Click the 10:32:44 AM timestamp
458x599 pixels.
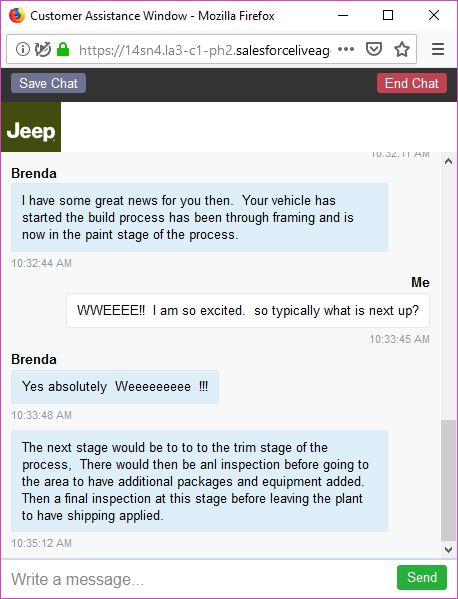pos(42,263)
